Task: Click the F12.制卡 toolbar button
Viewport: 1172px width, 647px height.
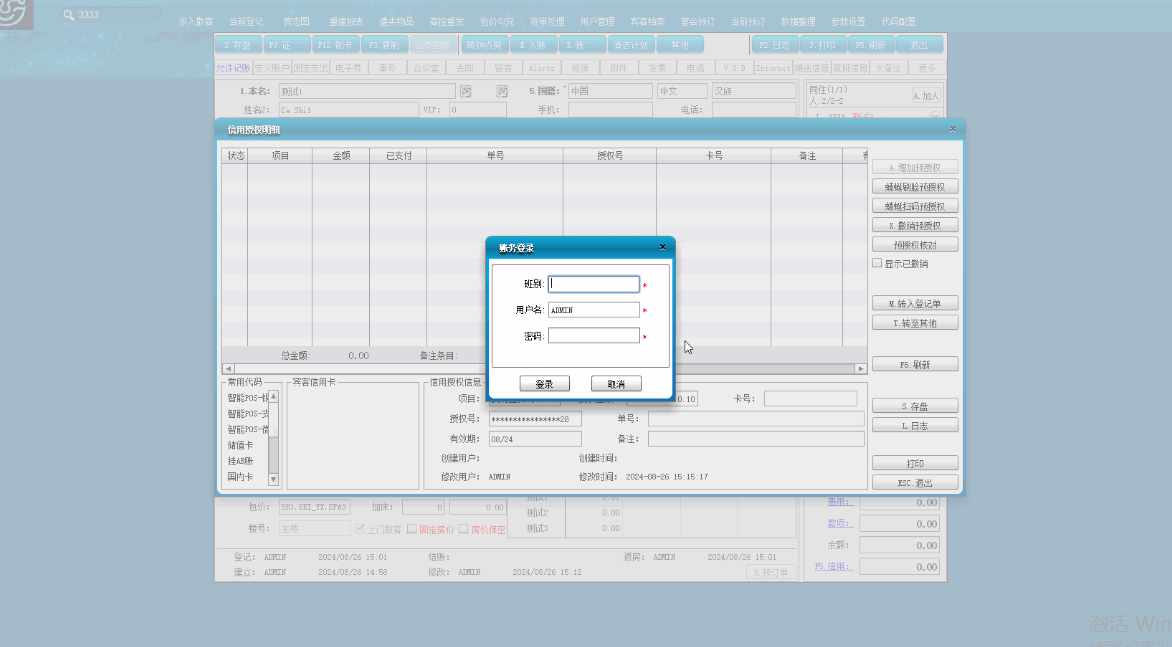Action: pos(334,45)
